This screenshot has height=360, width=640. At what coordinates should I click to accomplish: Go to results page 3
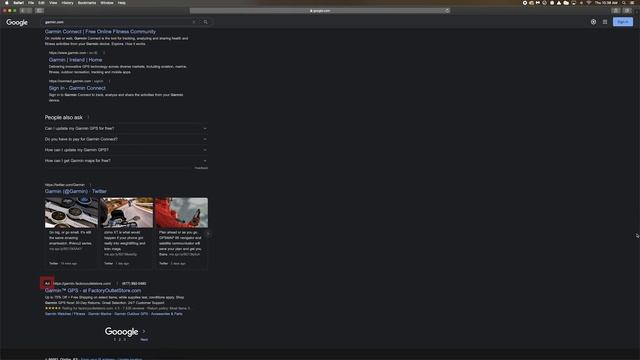coord(124,340)
